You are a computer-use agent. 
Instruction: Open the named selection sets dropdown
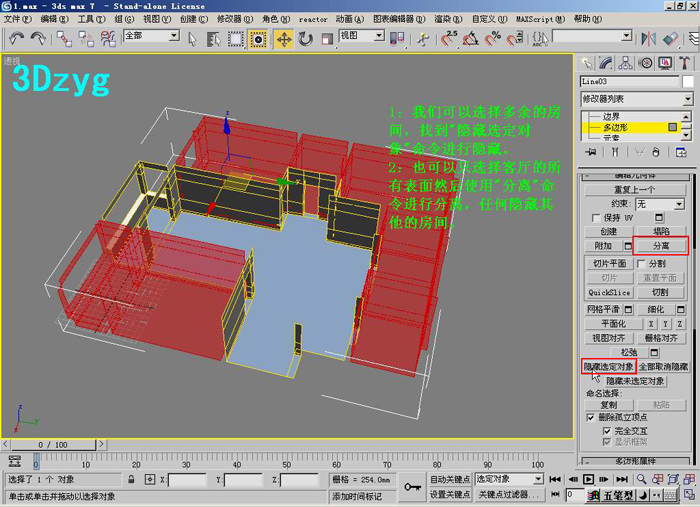click(x=626, y=36)
